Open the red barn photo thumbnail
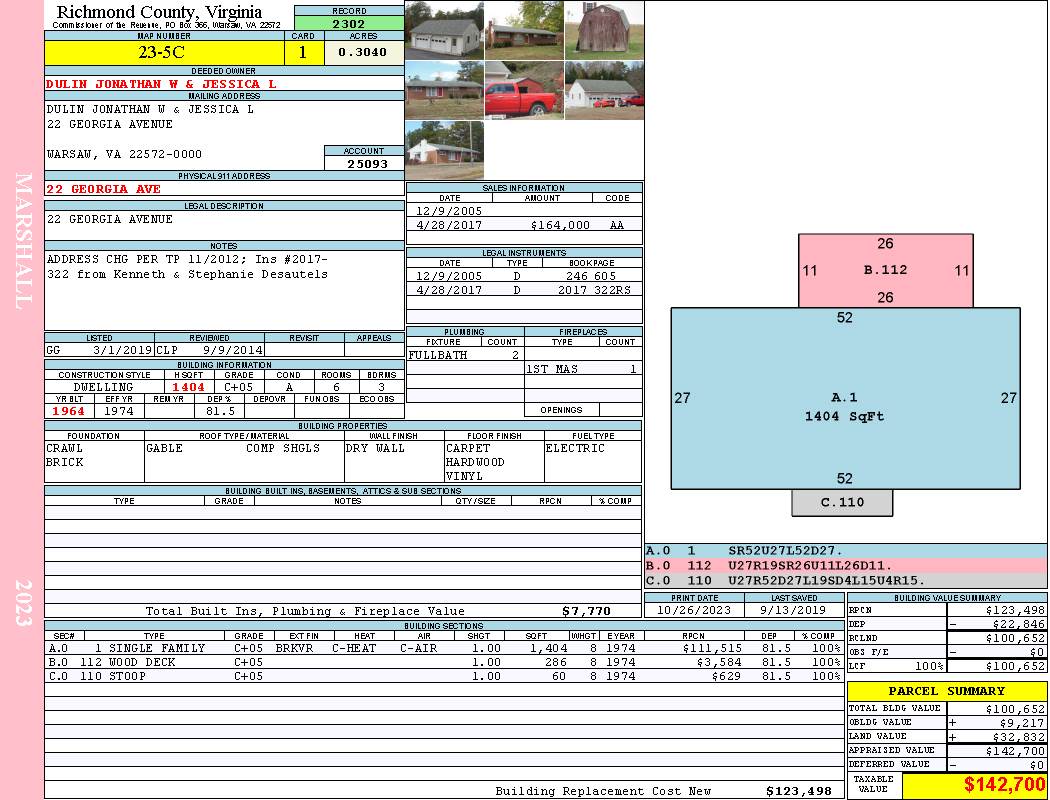Screen dimensions: 1050x800 [x=604, y=30]
